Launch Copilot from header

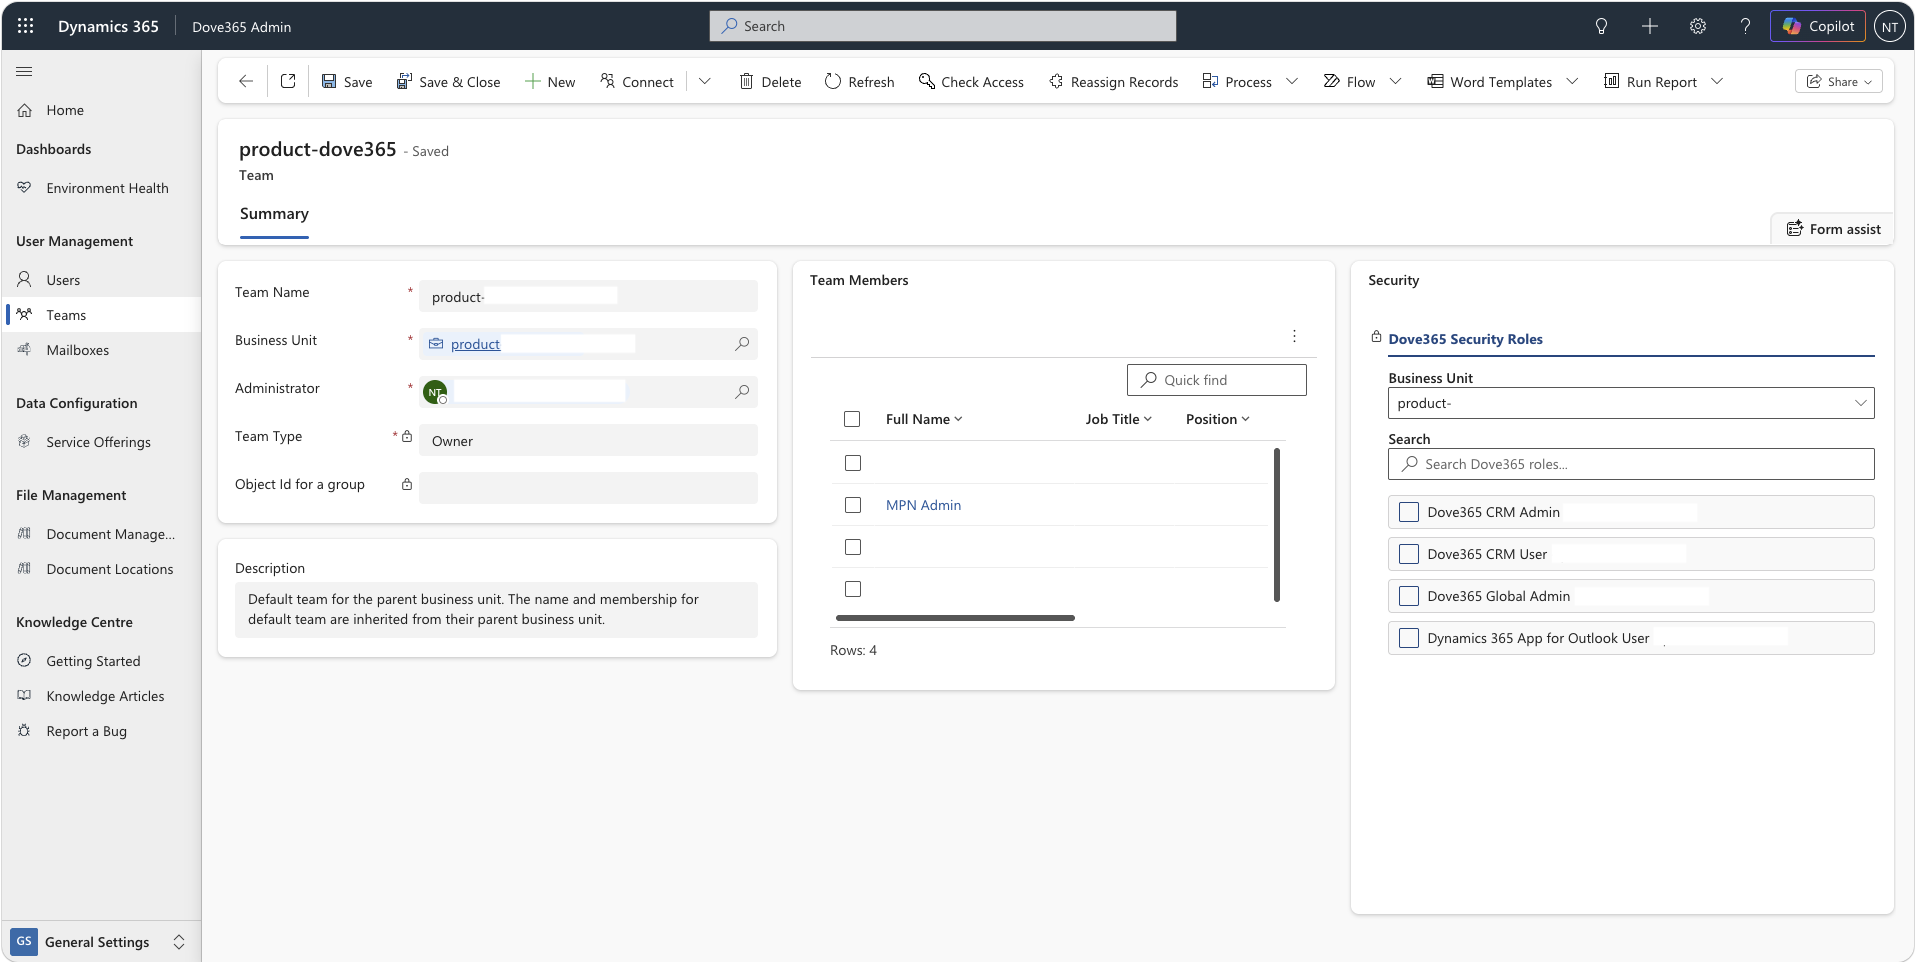1818,26
